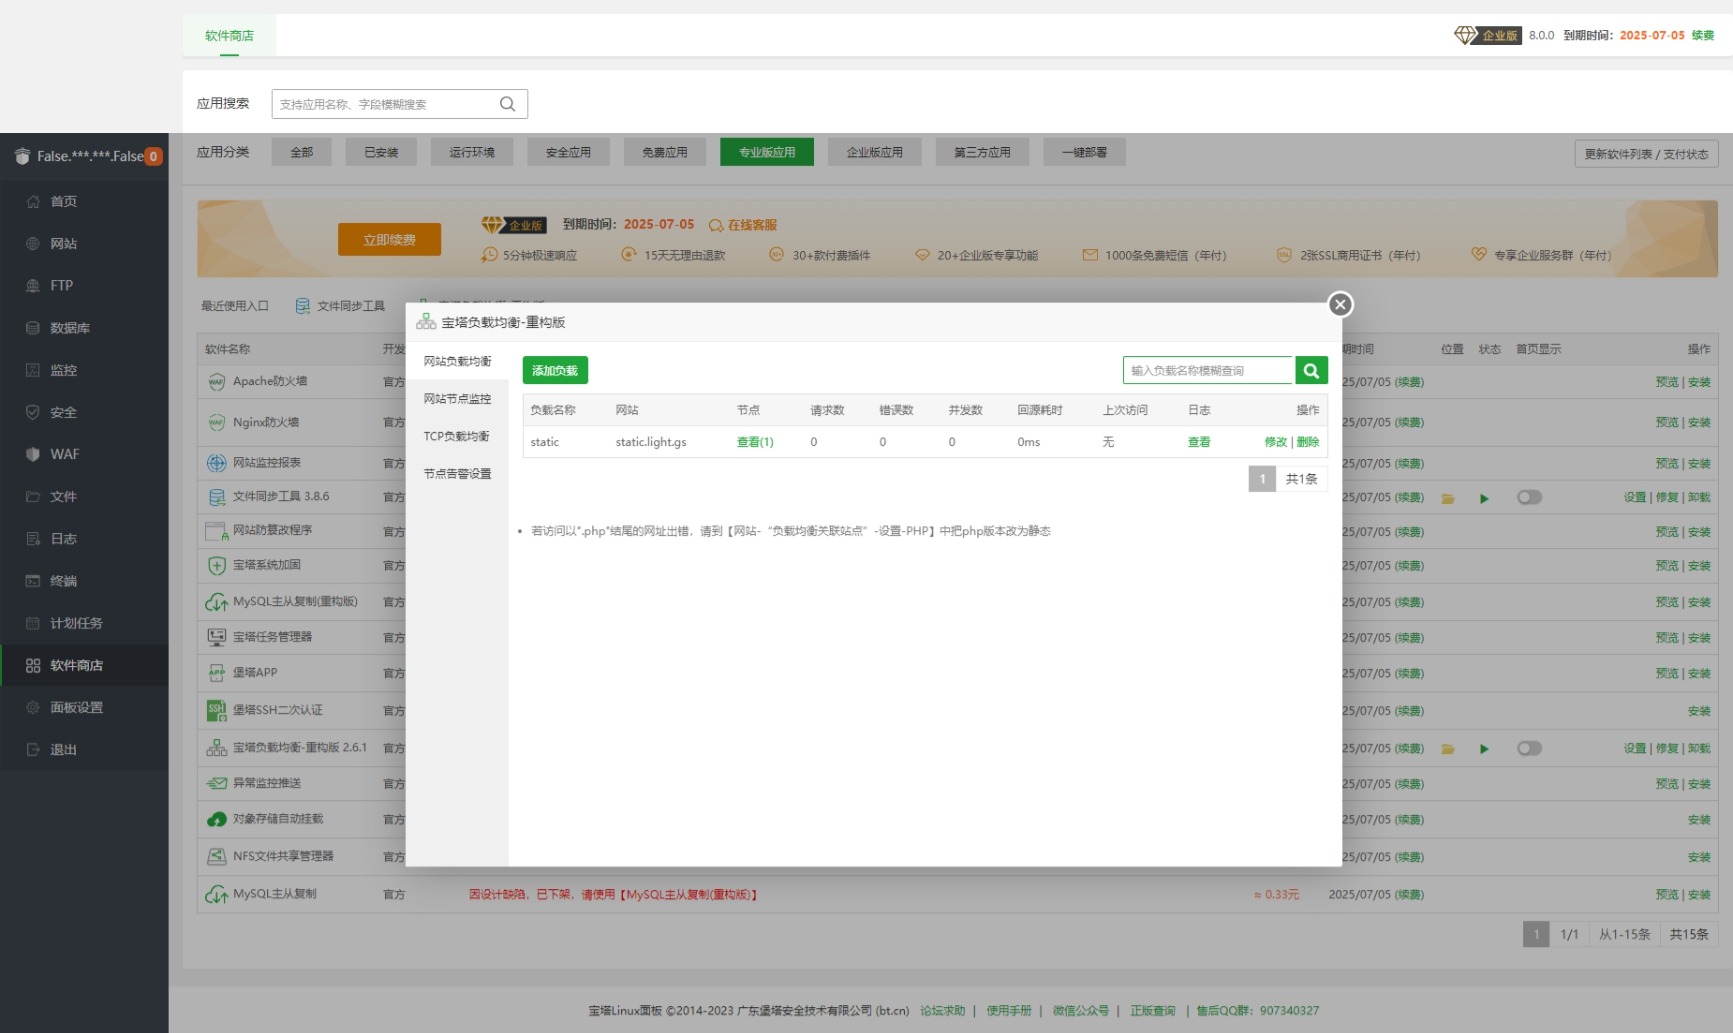Click the 立即续费 orange button
This screenshot has height=1033, width=1733.
(x=389, y=240)
